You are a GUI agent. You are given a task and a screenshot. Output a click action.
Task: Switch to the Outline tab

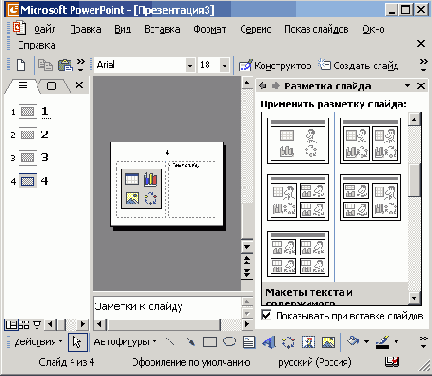click(x=23, y=85)
